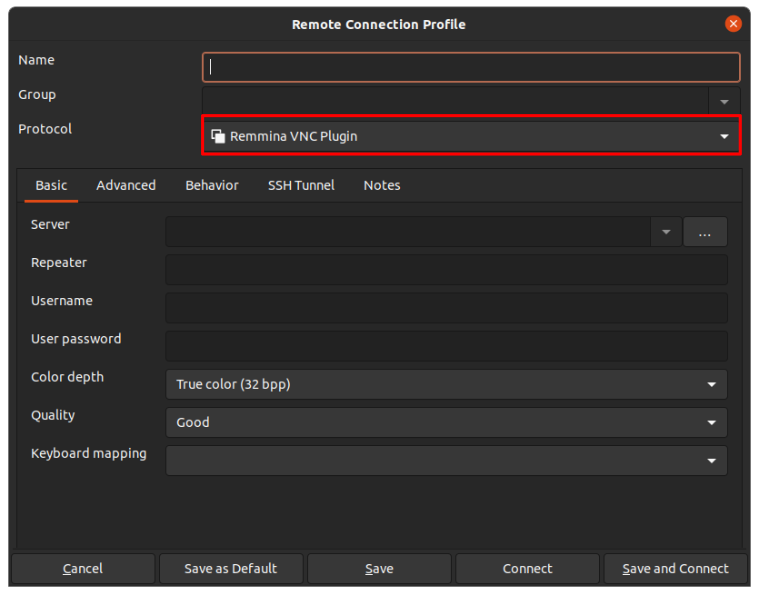Screen dimensions: 759x595
Task: Show the Notes tab
Action: 382,185
